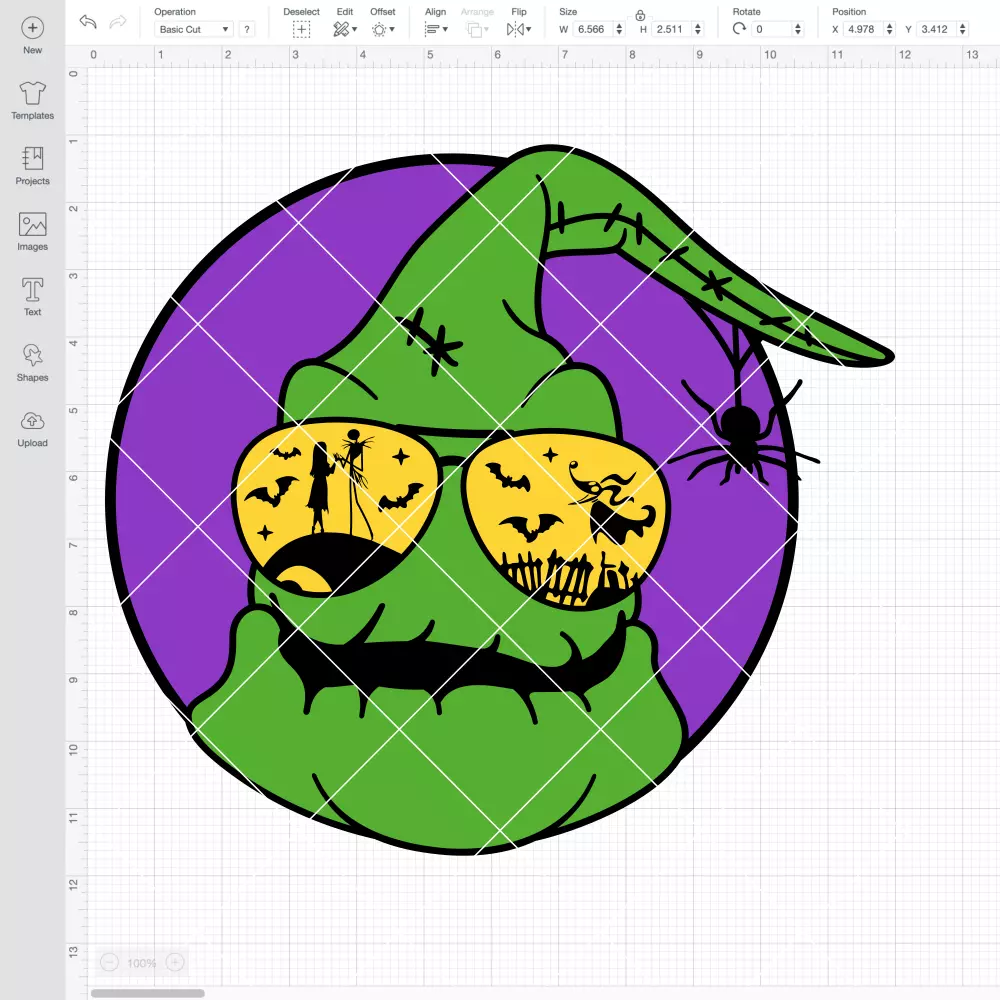
Task: Click the New project plus icon
Action: (33, 28)
